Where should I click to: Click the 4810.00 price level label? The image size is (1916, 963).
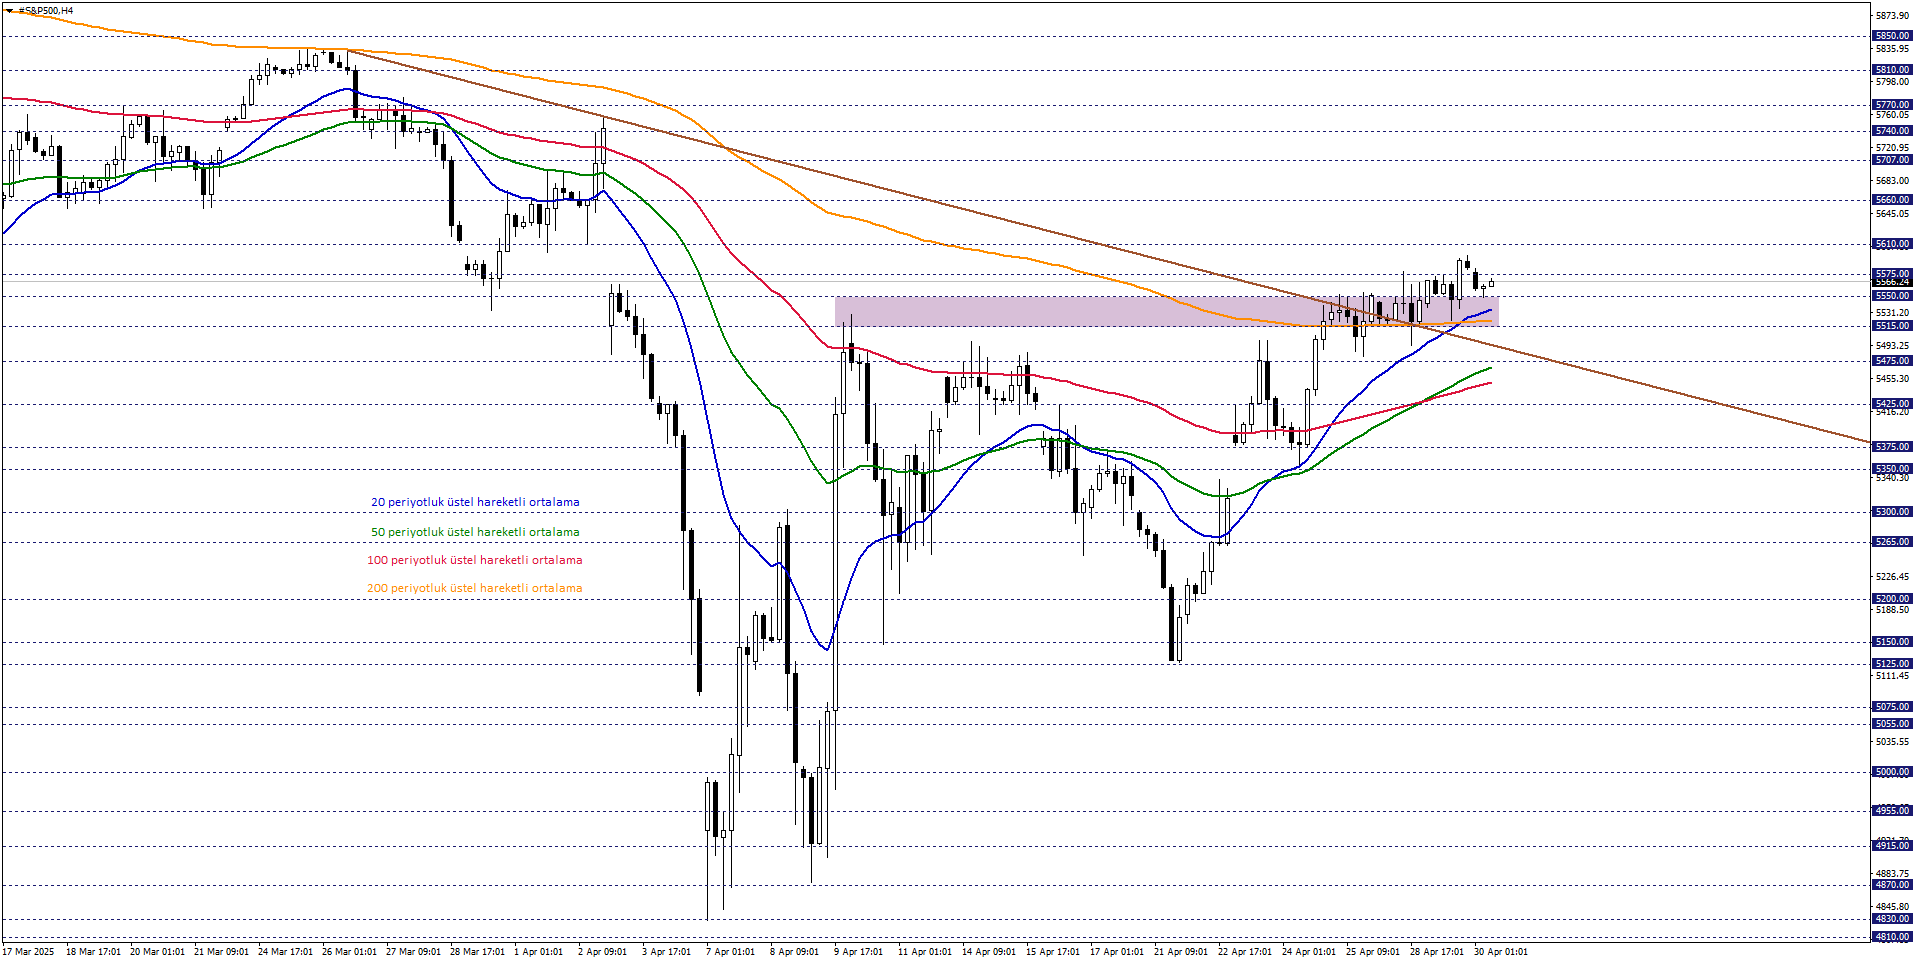pos(1892,937)
